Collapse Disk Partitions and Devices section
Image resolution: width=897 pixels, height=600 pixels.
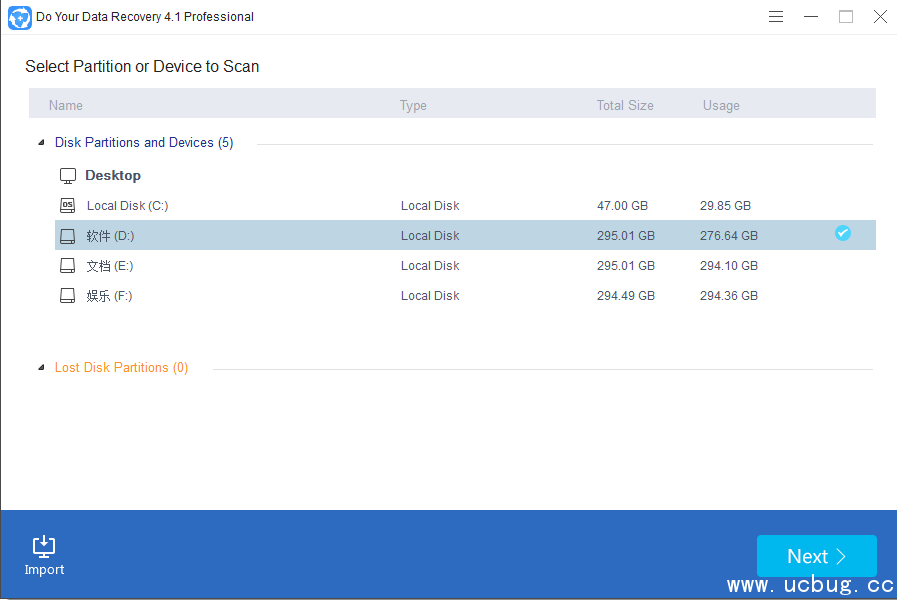click(41, 143)
